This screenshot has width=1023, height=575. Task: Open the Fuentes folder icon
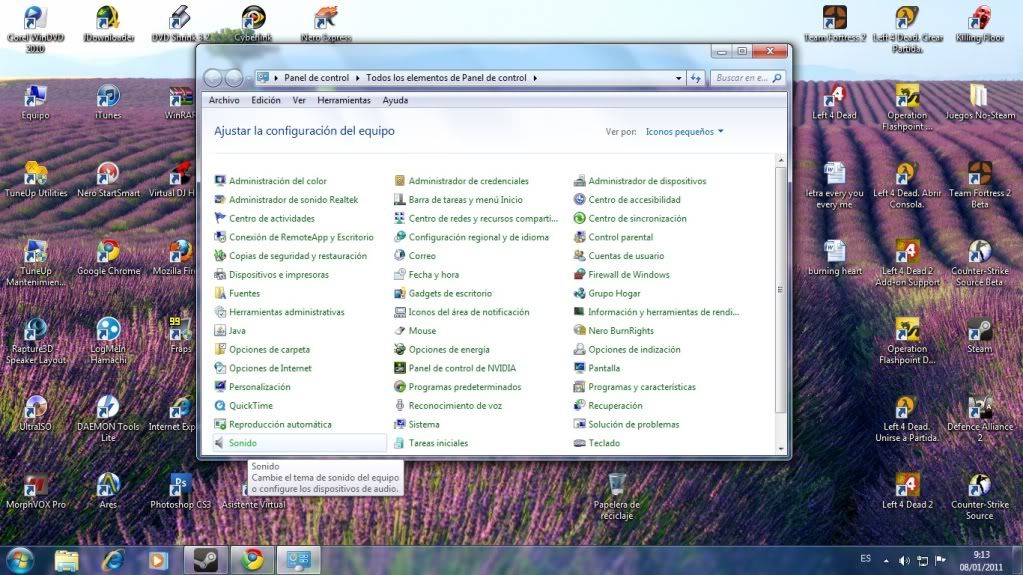click(220, 293)
